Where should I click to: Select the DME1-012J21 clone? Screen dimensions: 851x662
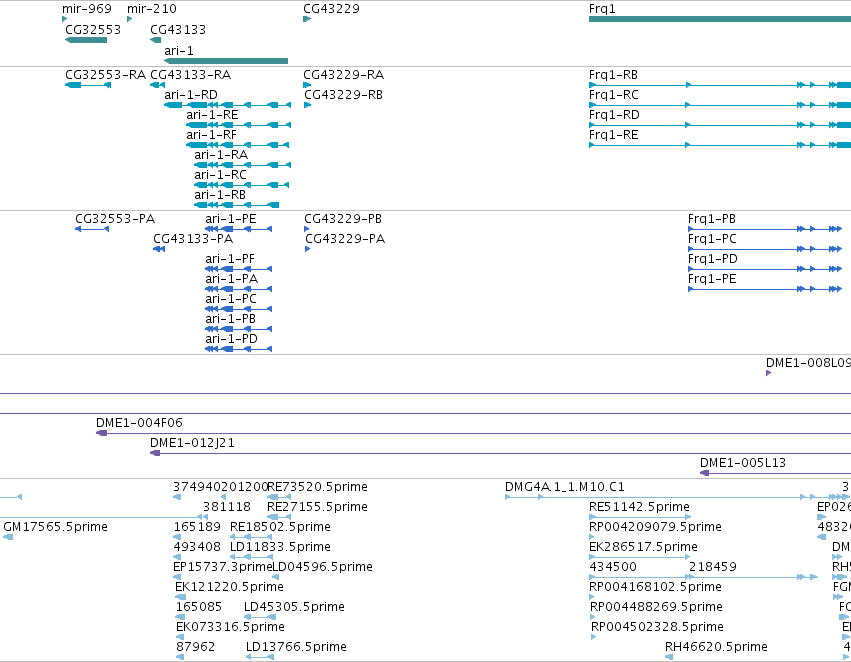(x=500, y=453)
